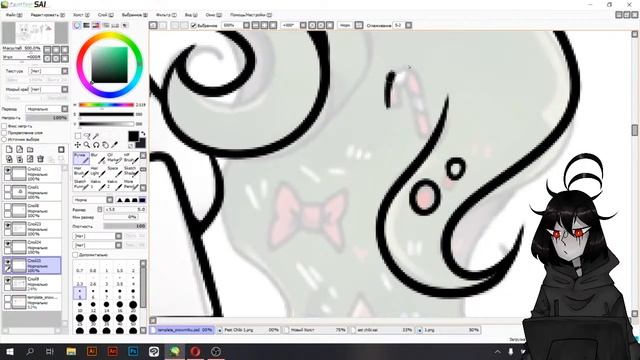The width and height of the screenshot is (640, 360).
Task: Select the hand pan tool
Action: tap(105, 144)
